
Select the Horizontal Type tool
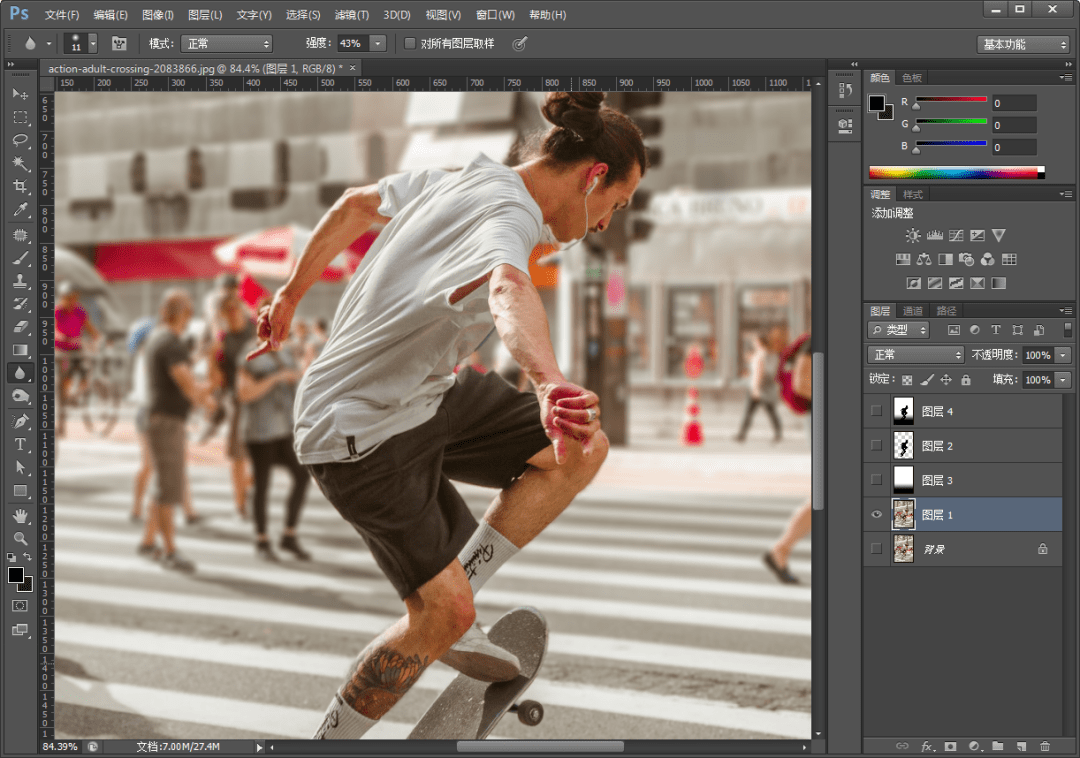20,444
